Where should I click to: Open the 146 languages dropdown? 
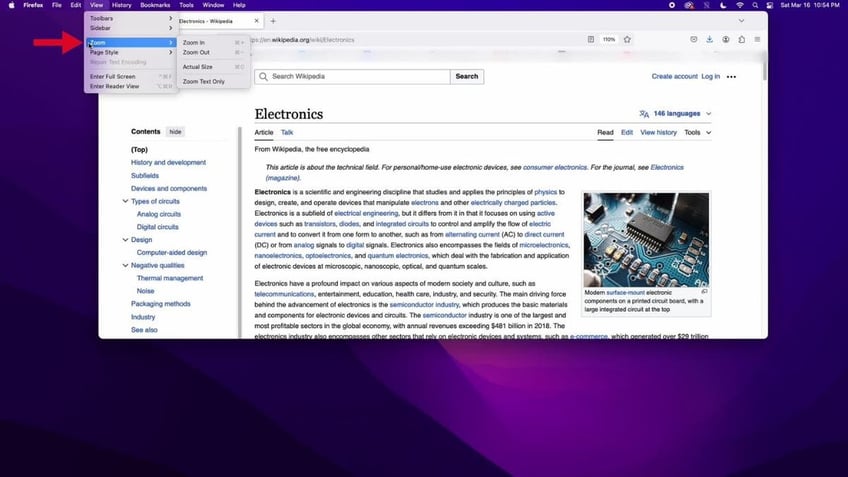[x=675, y=114]
